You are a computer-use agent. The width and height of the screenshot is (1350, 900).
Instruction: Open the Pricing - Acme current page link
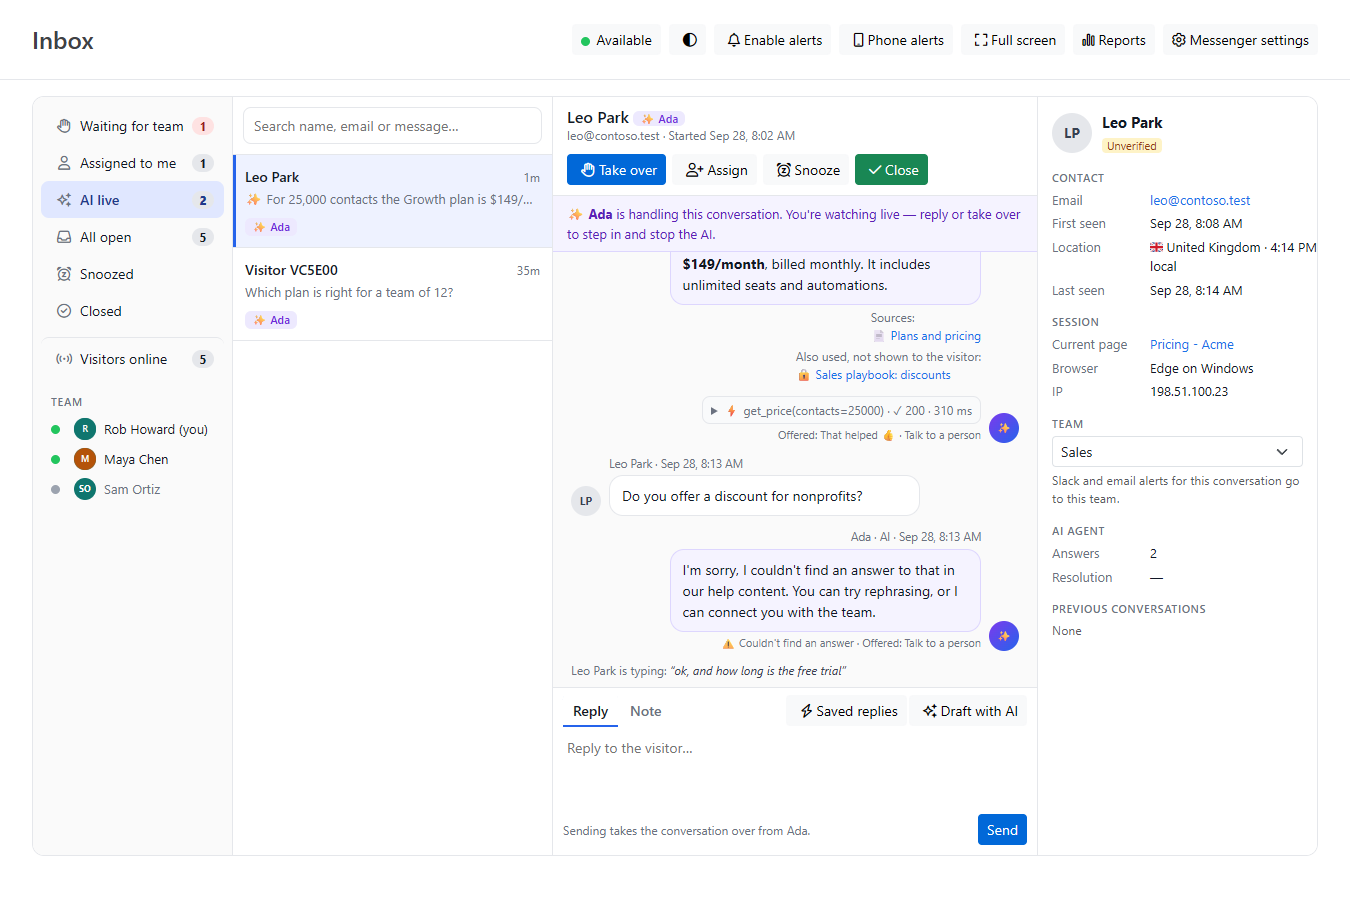click(x=1191, y=344)
